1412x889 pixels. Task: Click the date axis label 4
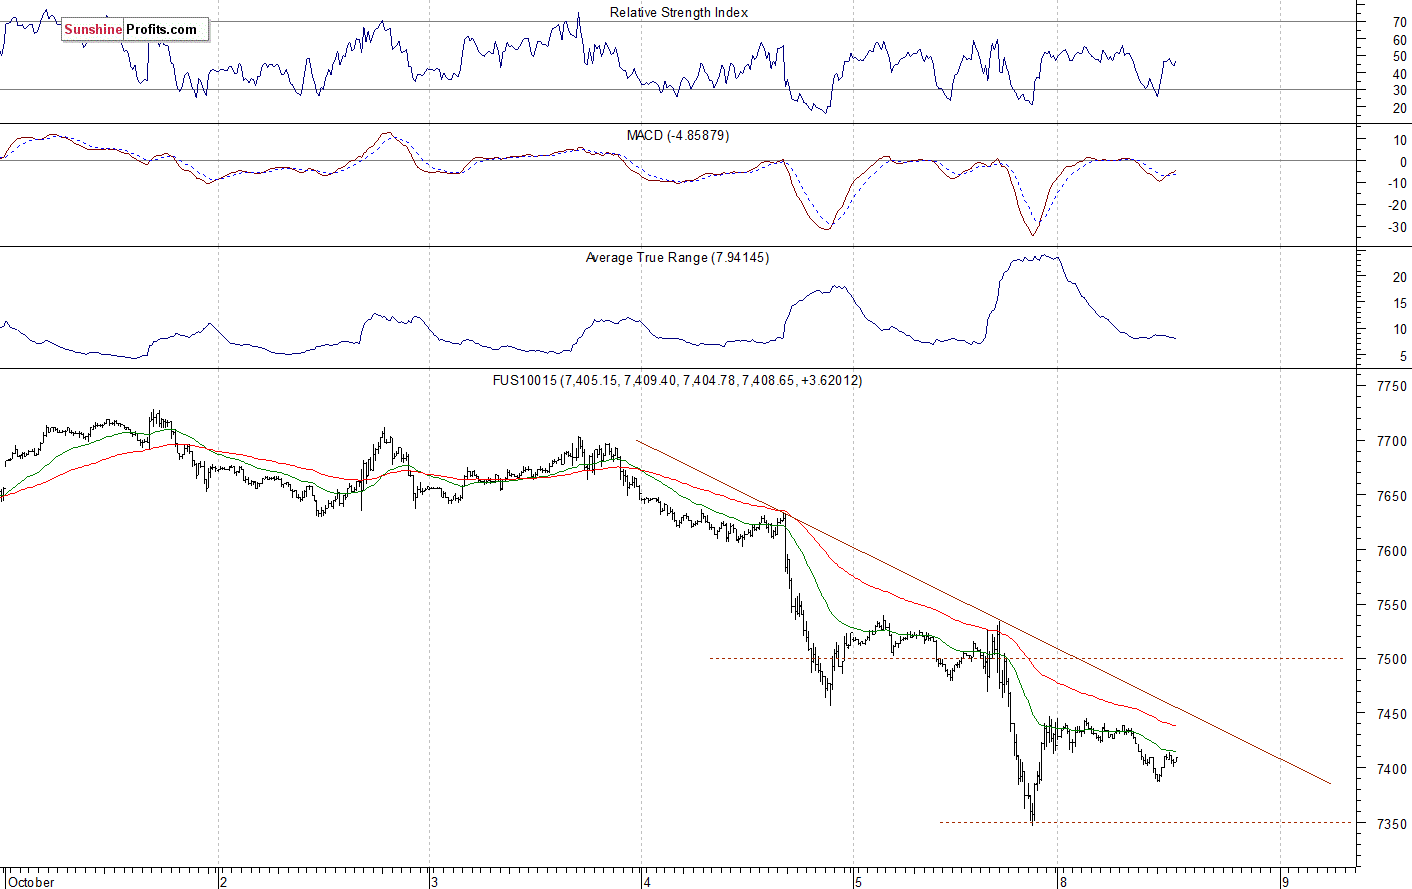coord(647,882)
